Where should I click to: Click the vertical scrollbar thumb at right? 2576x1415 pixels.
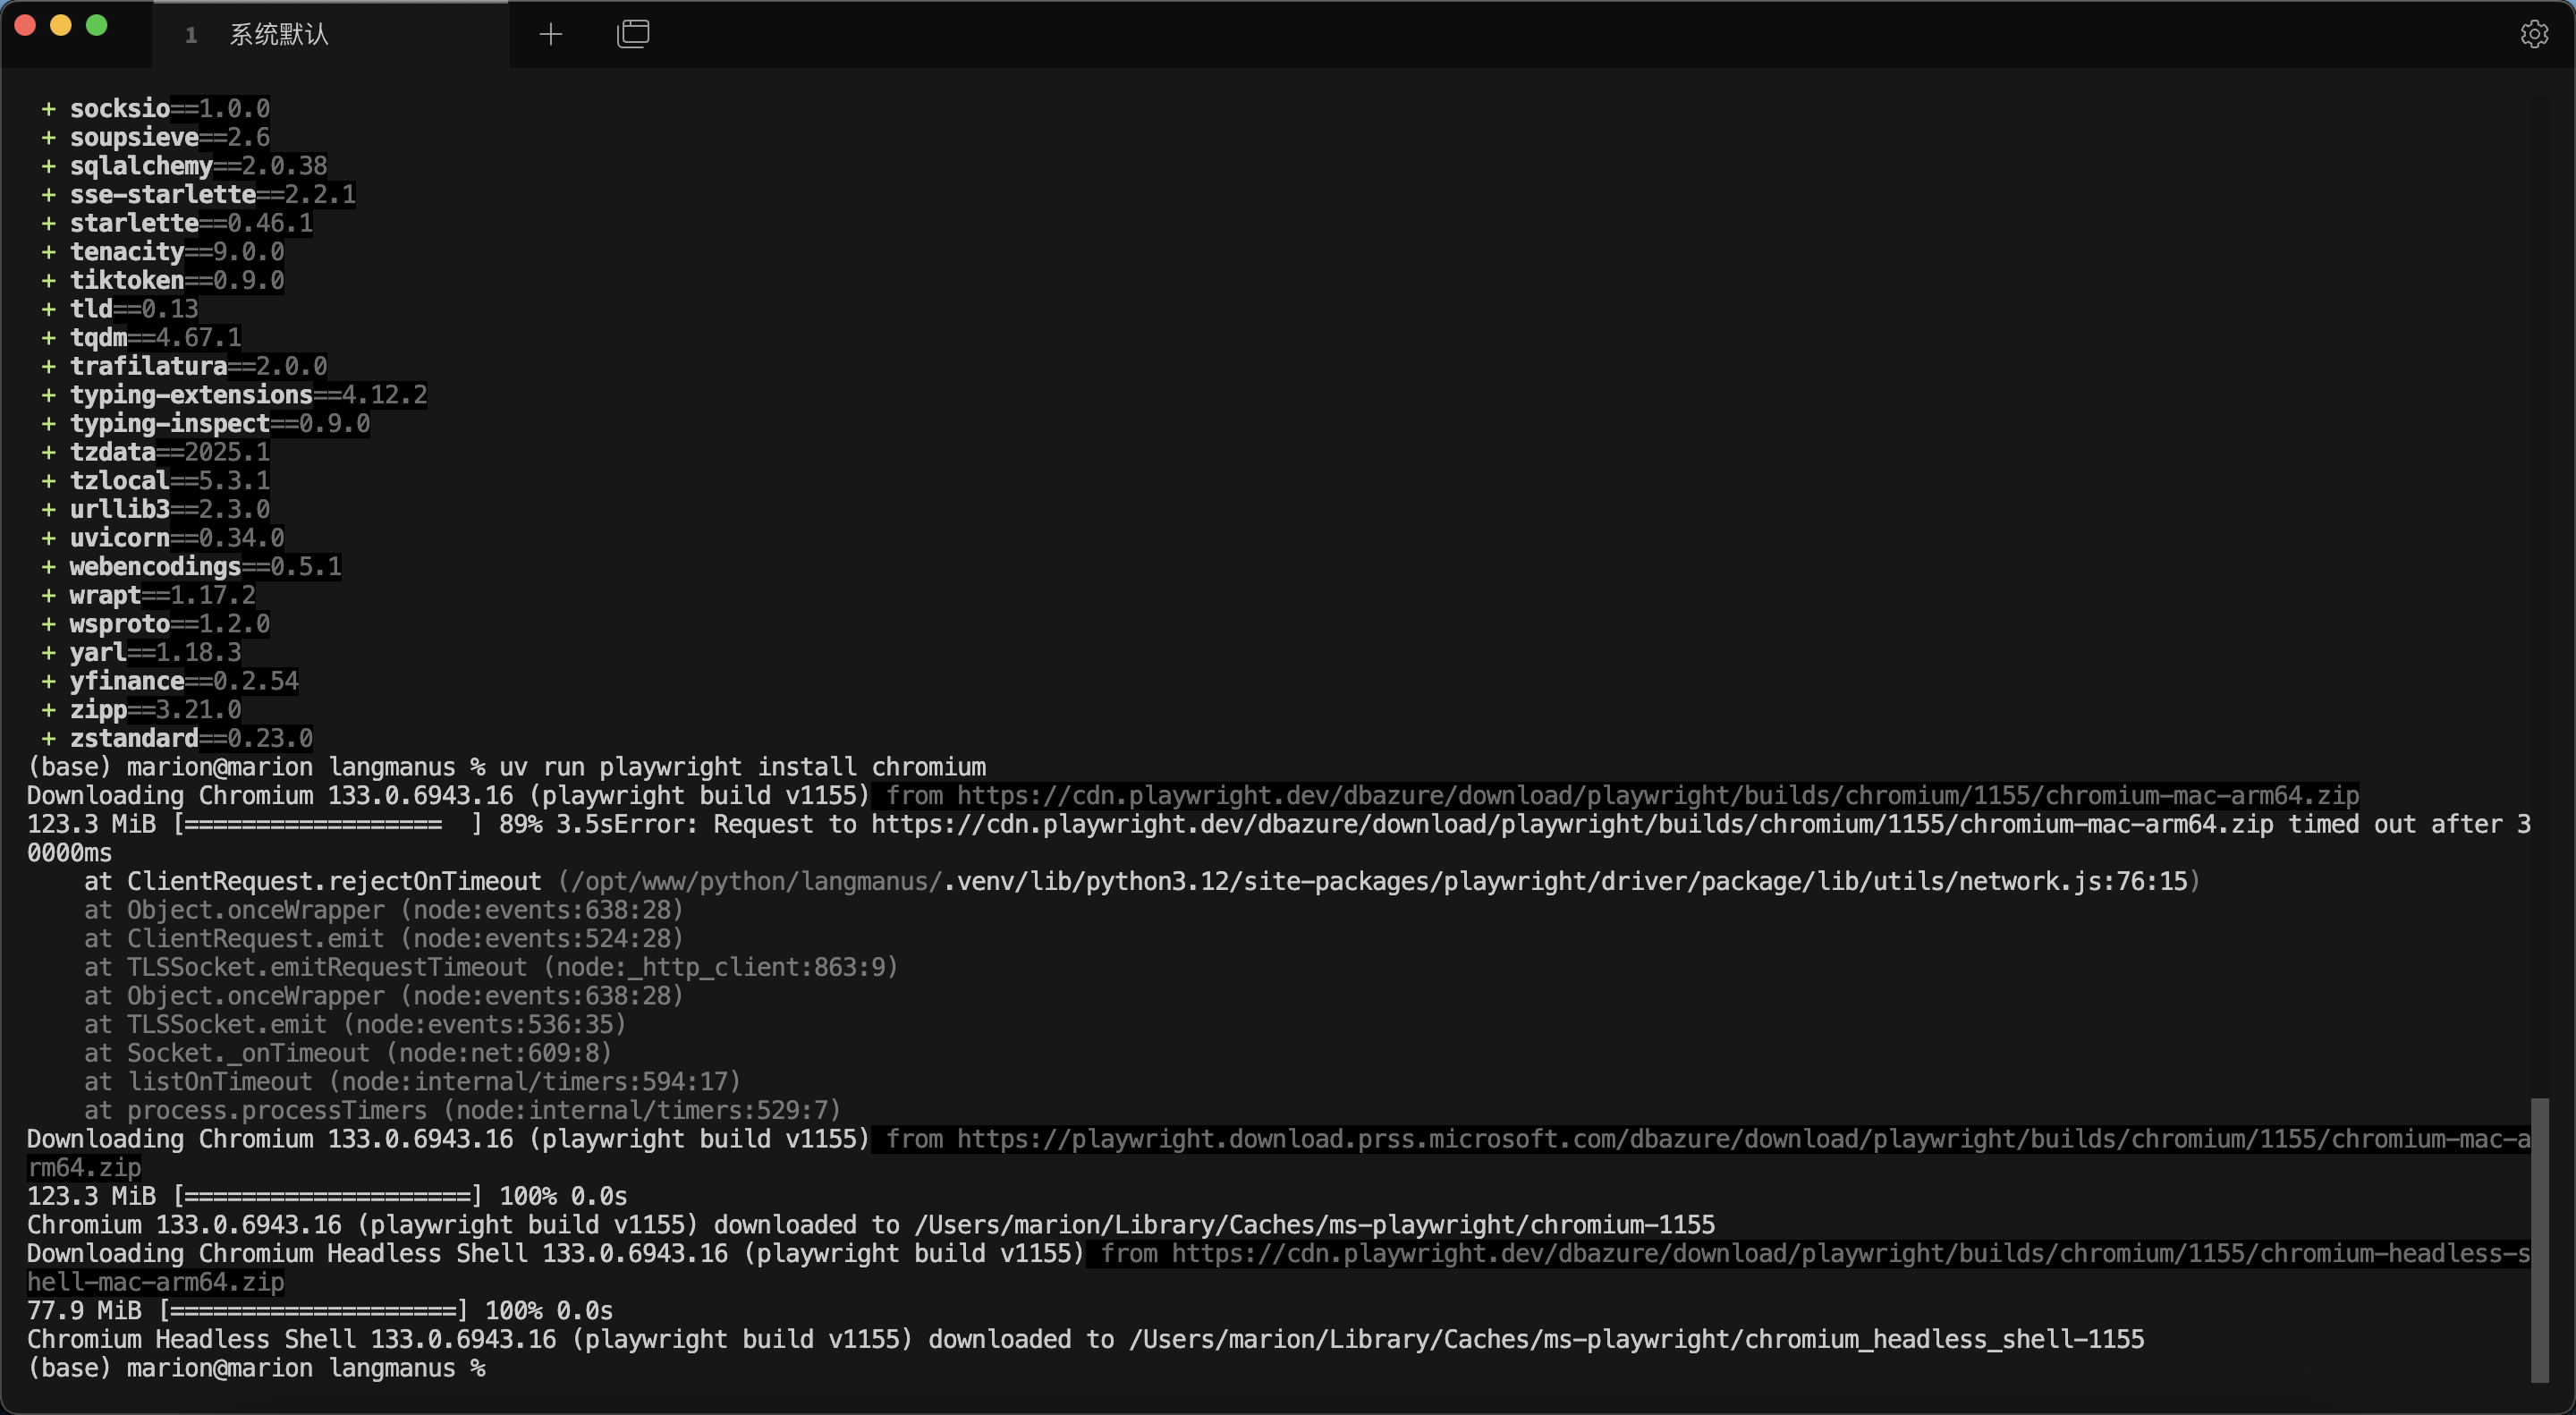(2539, 1240)
